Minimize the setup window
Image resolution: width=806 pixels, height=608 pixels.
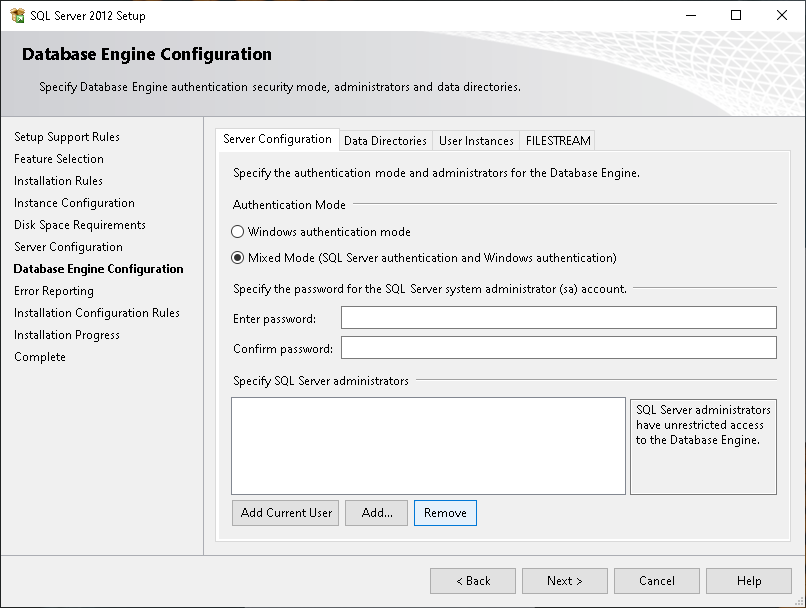tap(691, 15)
